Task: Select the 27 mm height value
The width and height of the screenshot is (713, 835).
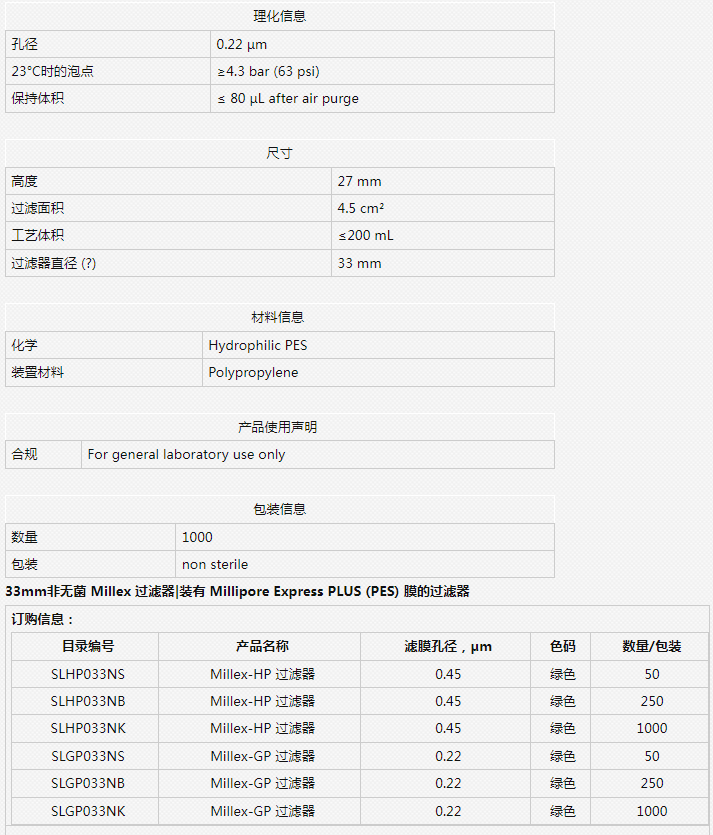Action: 359,181
